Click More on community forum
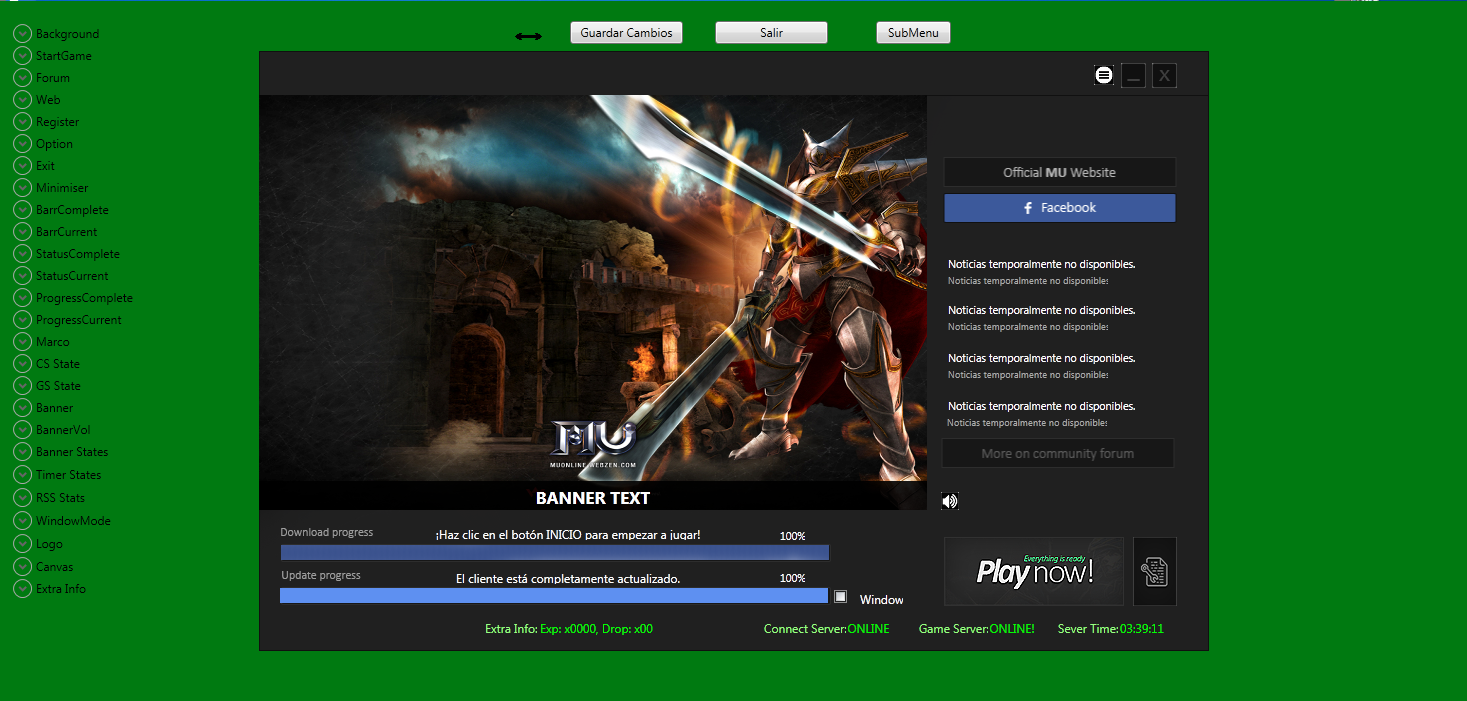 (1058, 453)
